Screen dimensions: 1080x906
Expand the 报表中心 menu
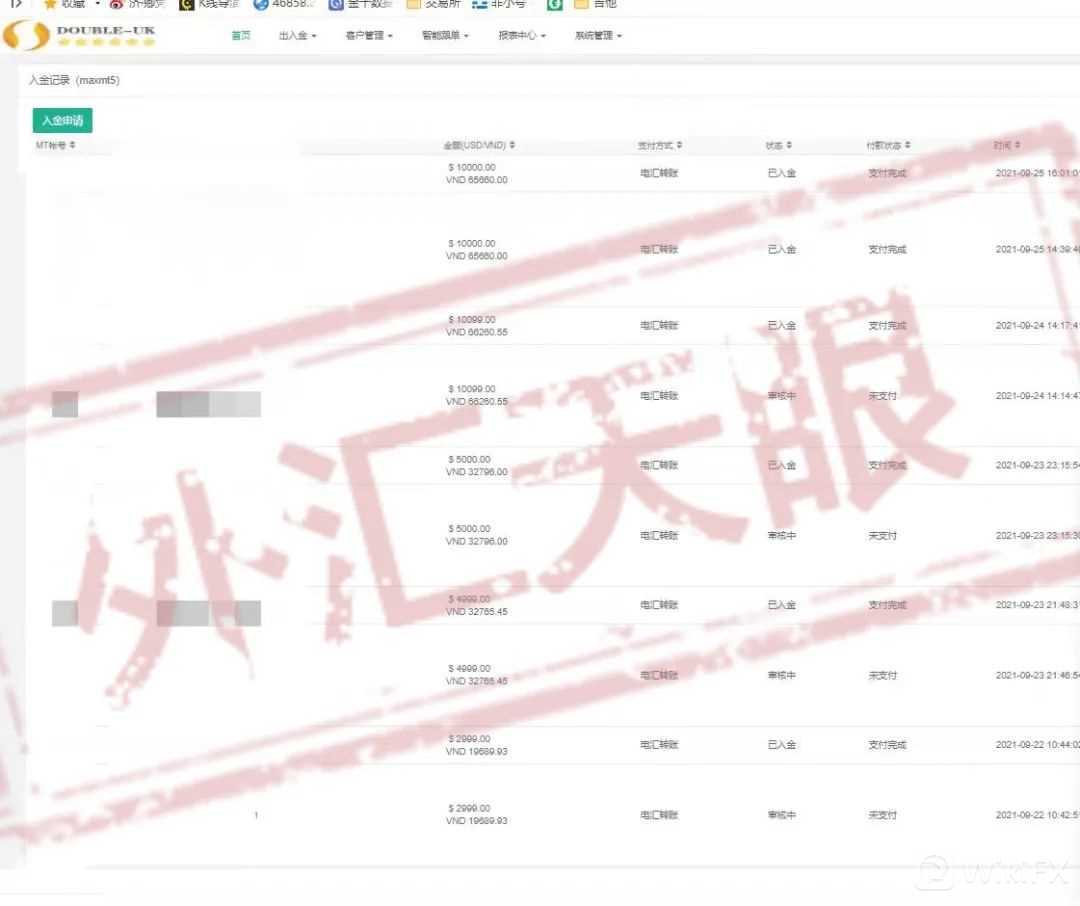pyautogui.click(x=522, y=35)
